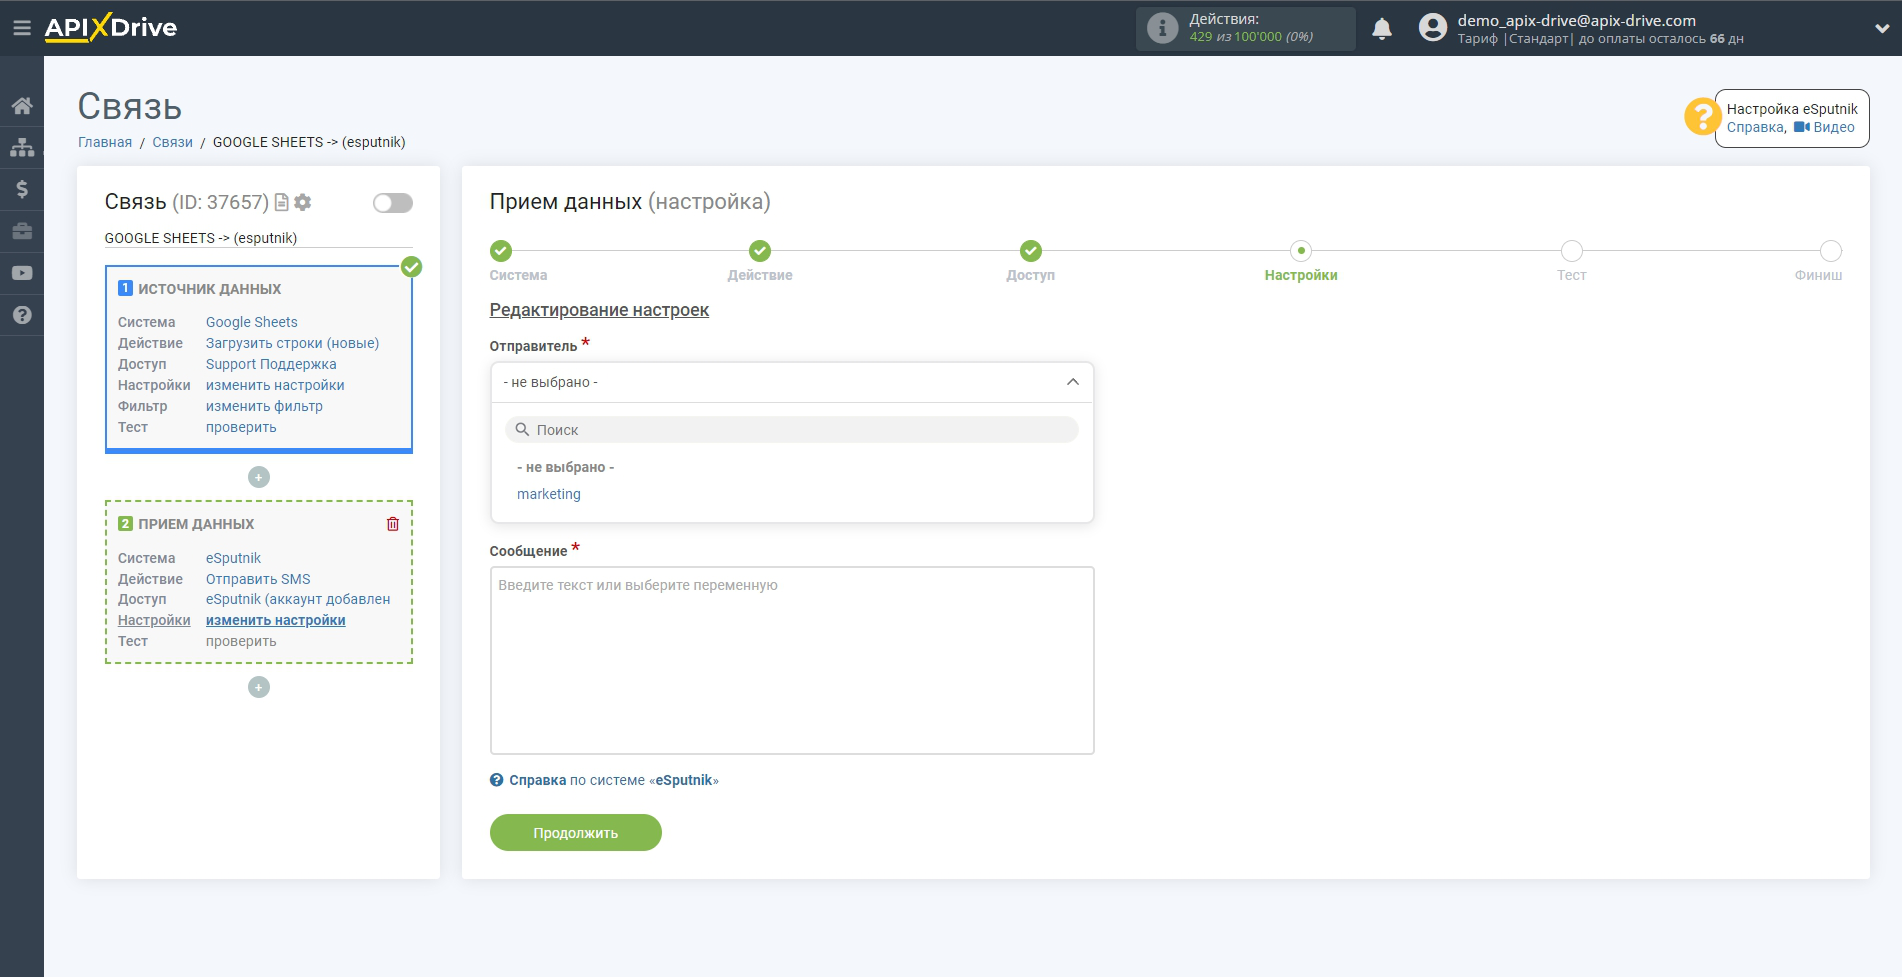Go to the Действие step
The width and height of the screenshot is (1902, 977).
pos(760,251)
